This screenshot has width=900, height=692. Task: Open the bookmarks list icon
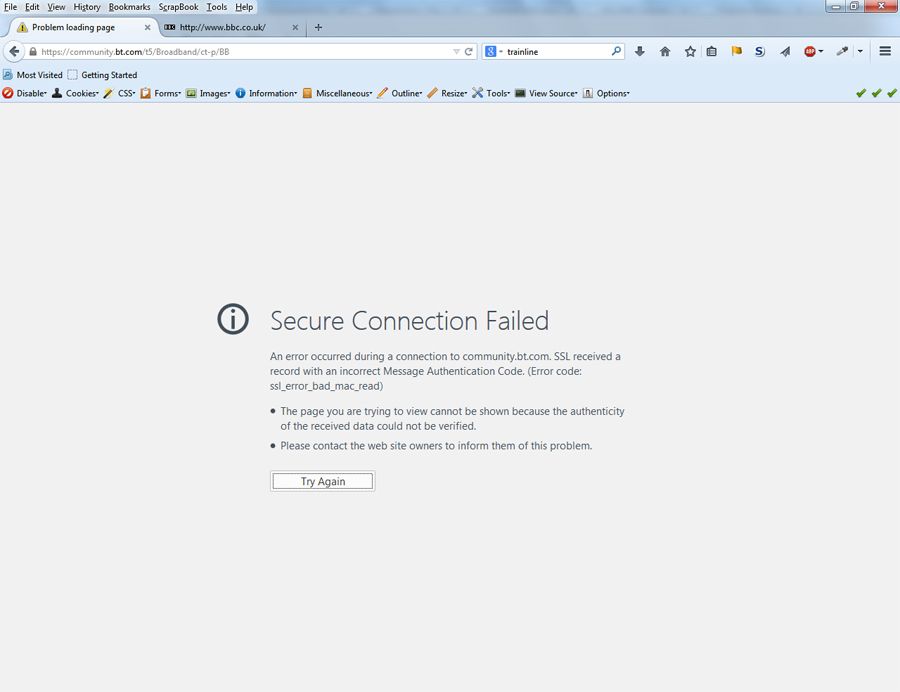click(712, 51)
